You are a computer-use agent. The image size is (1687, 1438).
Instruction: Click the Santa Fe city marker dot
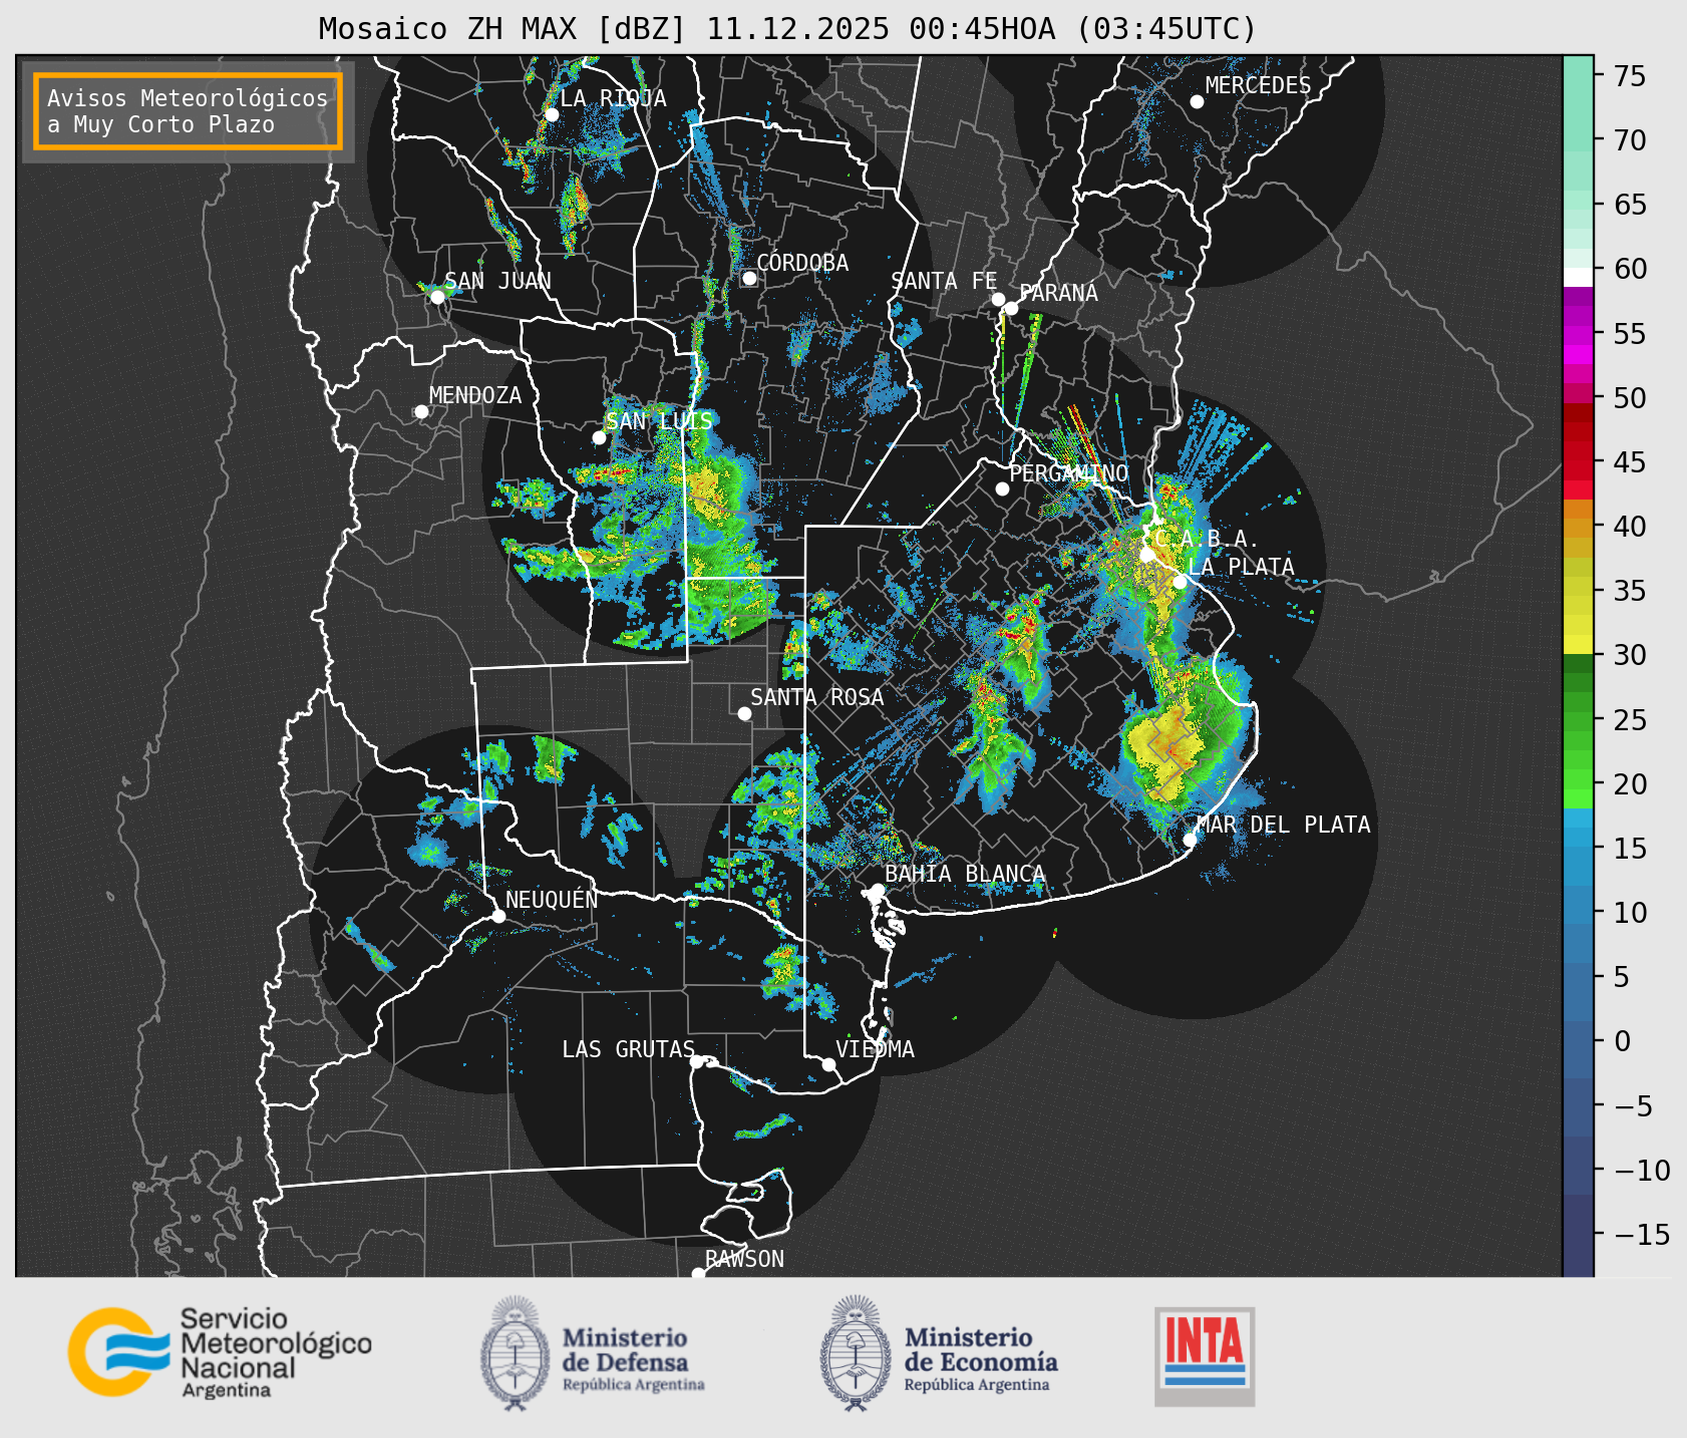998,299
